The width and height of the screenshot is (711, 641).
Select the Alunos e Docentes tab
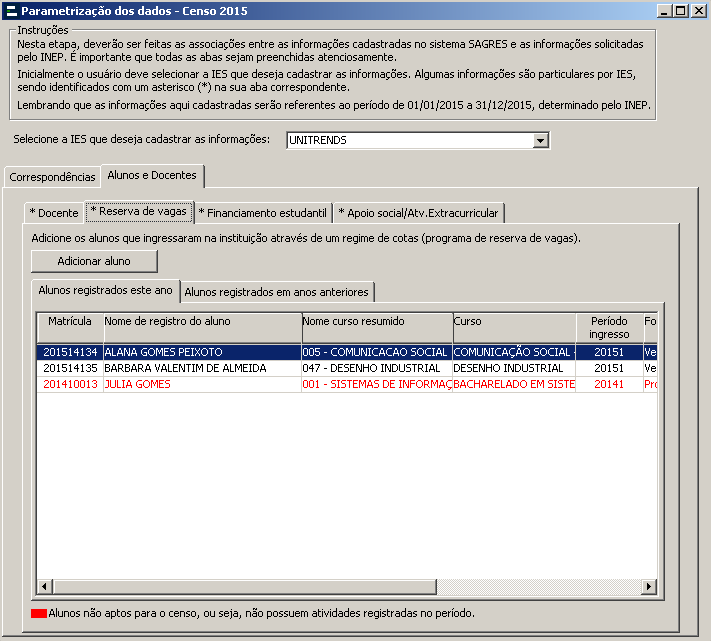[151, 176]
